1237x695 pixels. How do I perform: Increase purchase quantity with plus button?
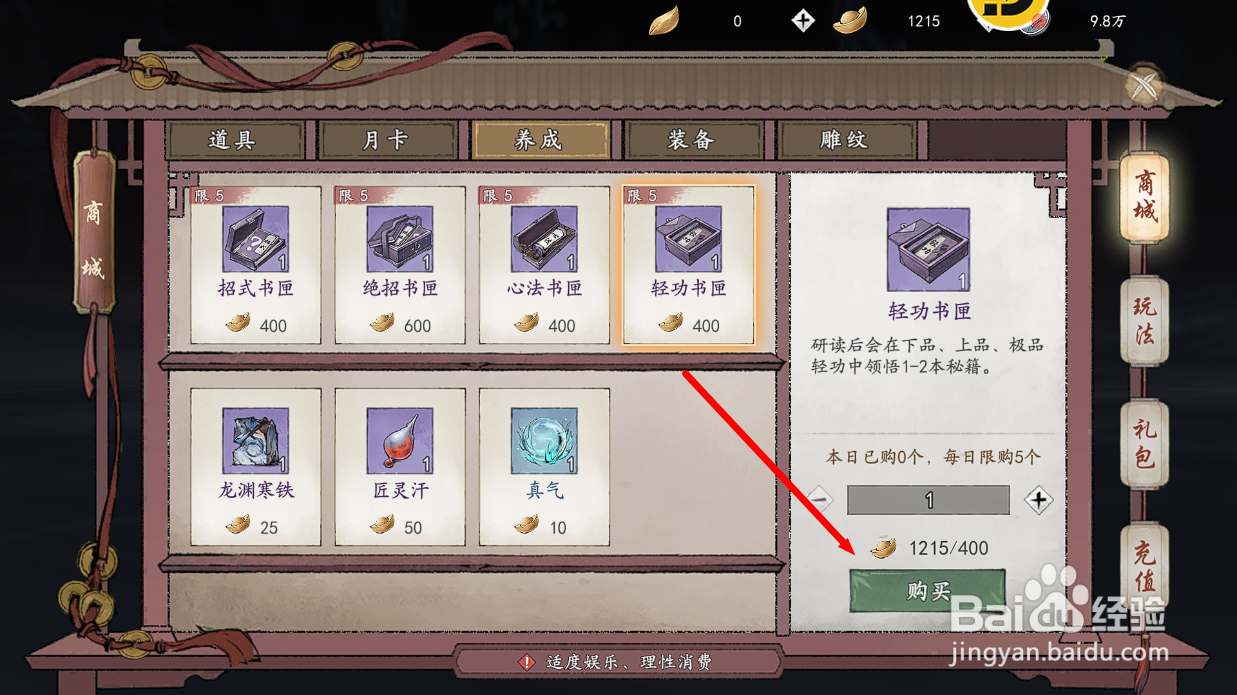click(x=1039, y=500)
